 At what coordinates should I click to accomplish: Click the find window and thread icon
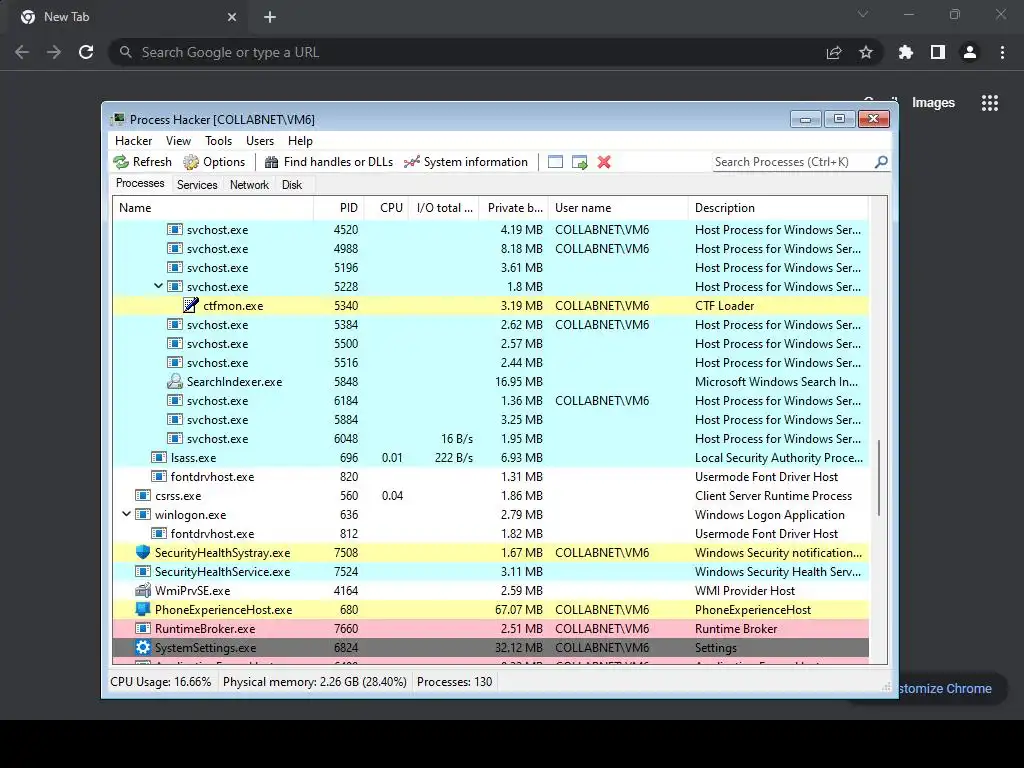[579, 162]
